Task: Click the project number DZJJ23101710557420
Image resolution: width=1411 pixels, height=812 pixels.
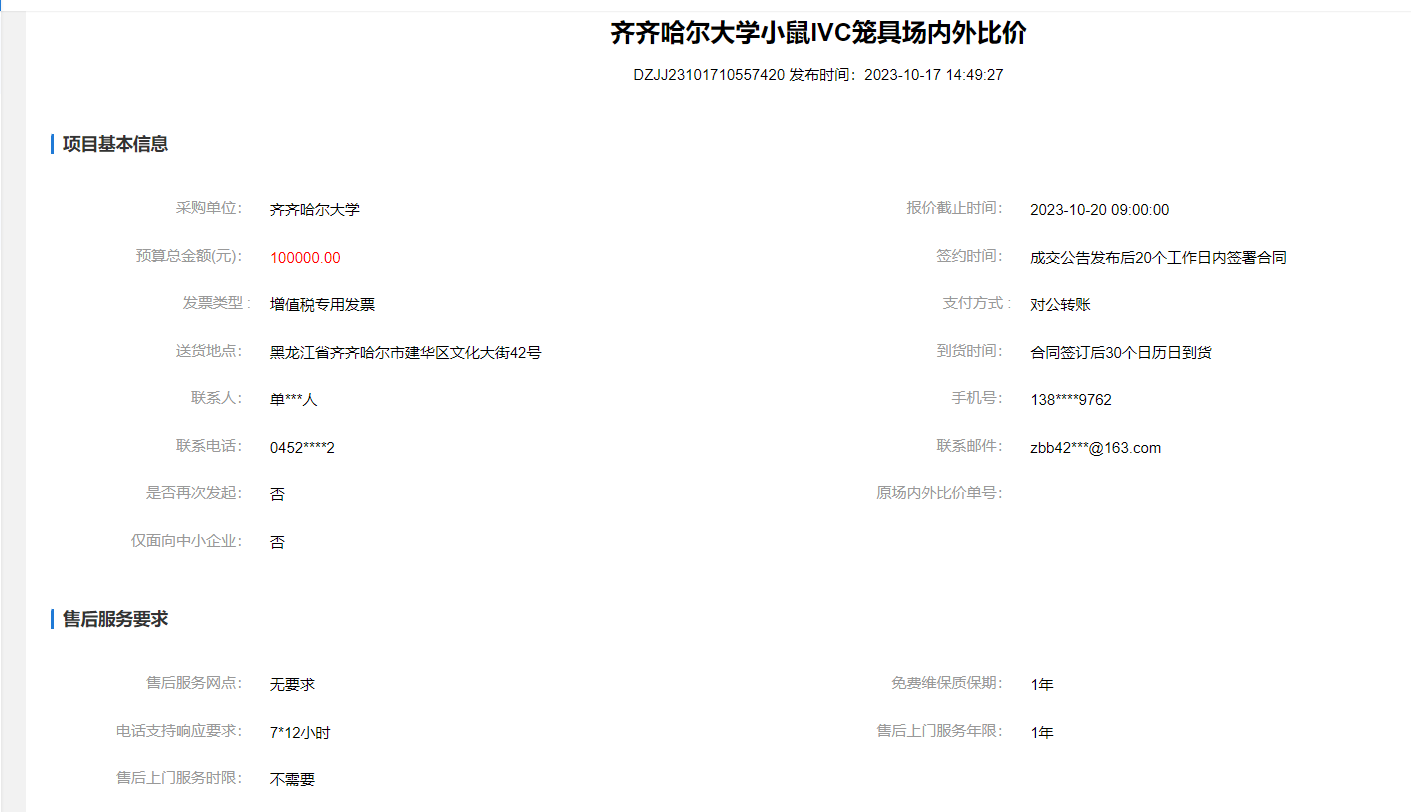Action: pyautogui.click(x=708, y=75)
